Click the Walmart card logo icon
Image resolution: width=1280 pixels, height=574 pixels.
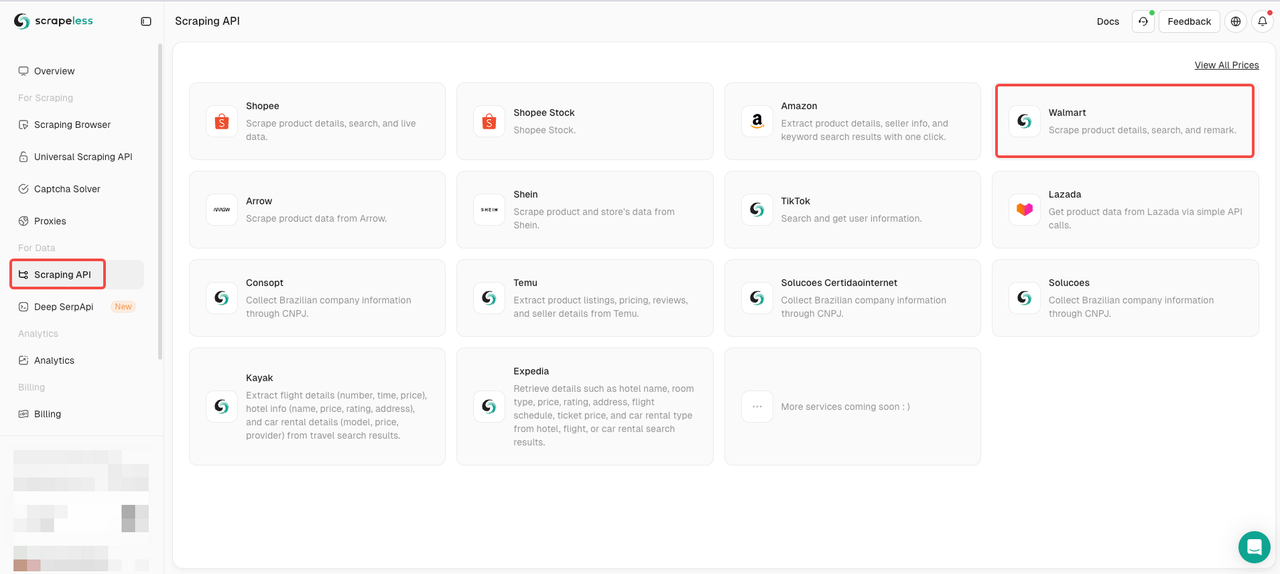pos(1024,121)
